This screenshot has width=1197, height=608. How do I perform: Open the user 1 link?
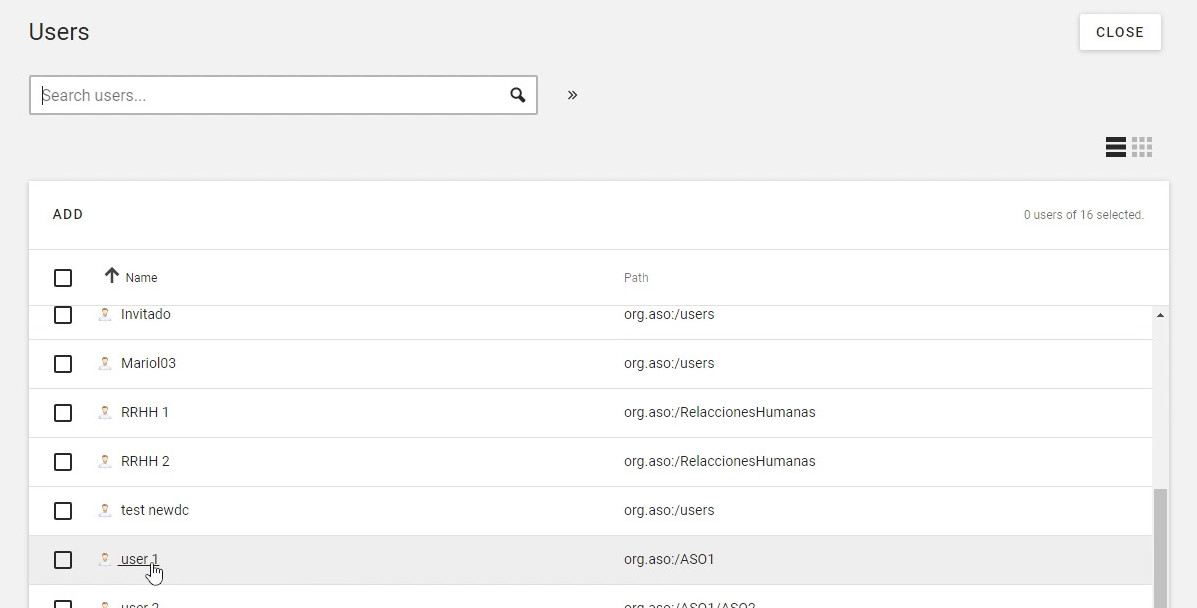point(139,559)
